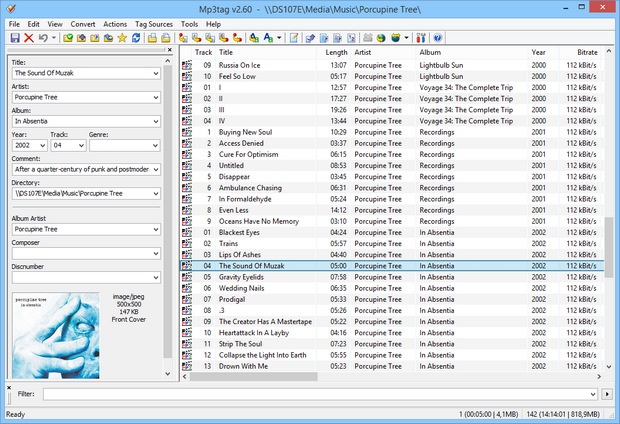620x424 pixels.
Task: Click the Filename to Filename converter icon
Action: click(210, 38)
